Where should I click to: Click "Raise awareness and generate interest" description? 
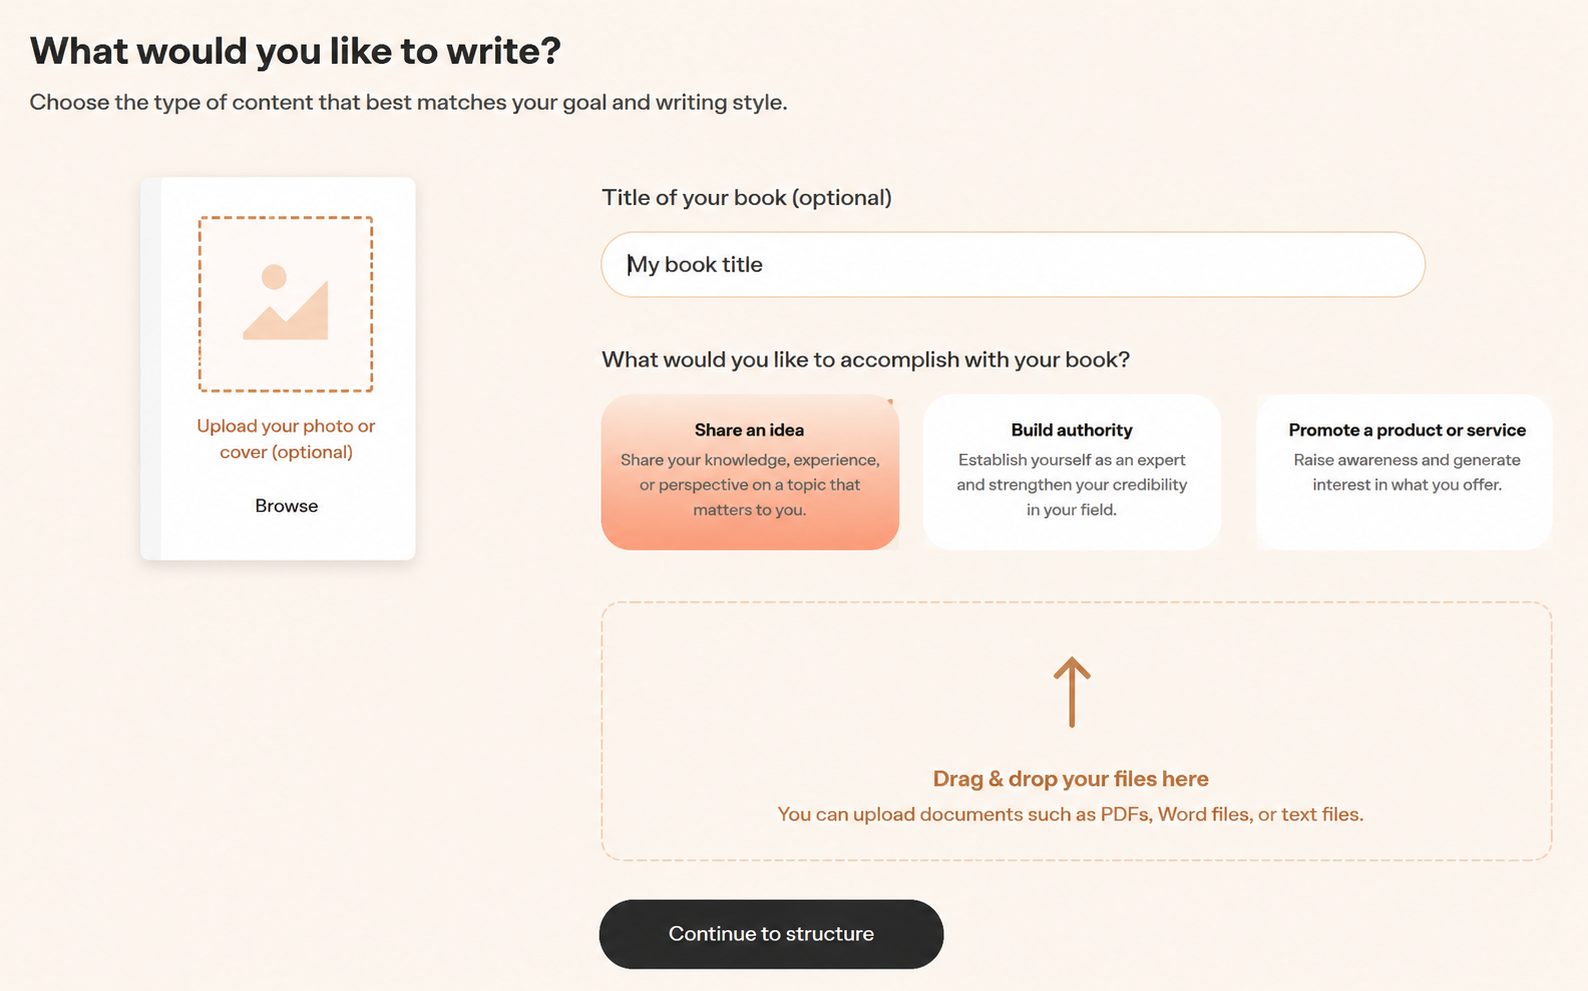1407,472
